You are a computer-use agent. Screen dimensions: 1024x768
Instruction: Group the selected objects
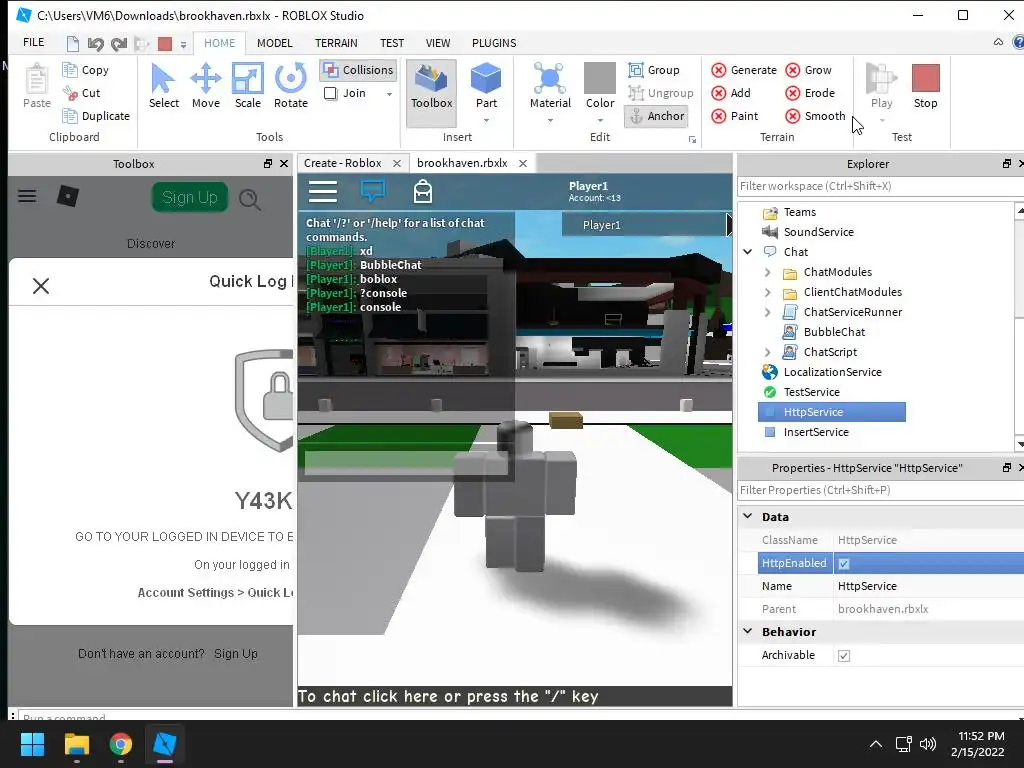point(654,70)
